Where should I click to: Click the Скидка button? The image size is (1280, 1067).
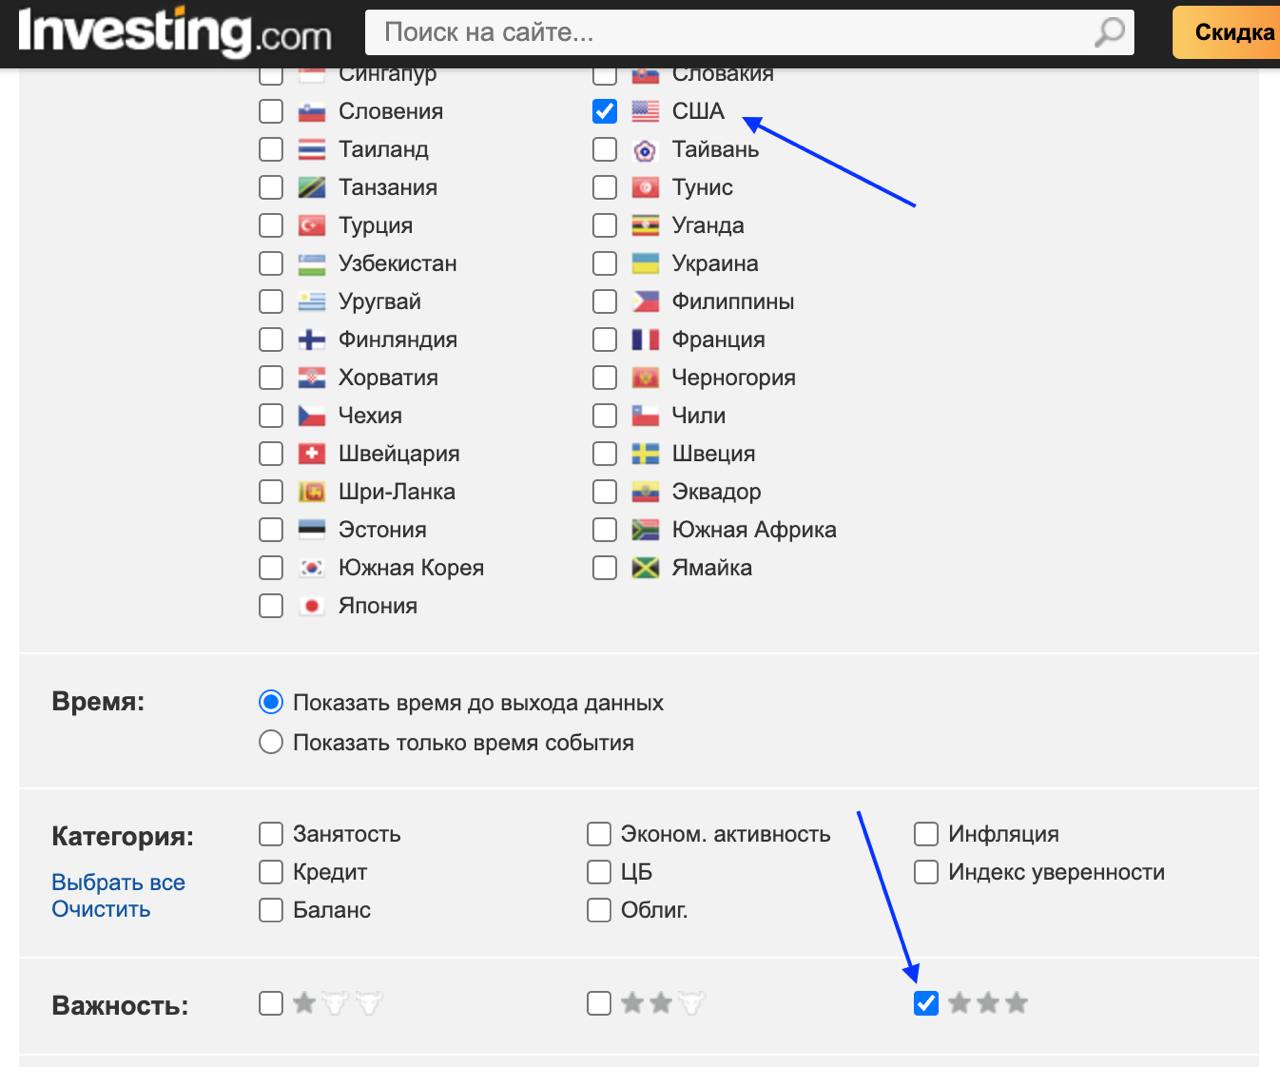pyautogui.click(x=1227, y=32)
